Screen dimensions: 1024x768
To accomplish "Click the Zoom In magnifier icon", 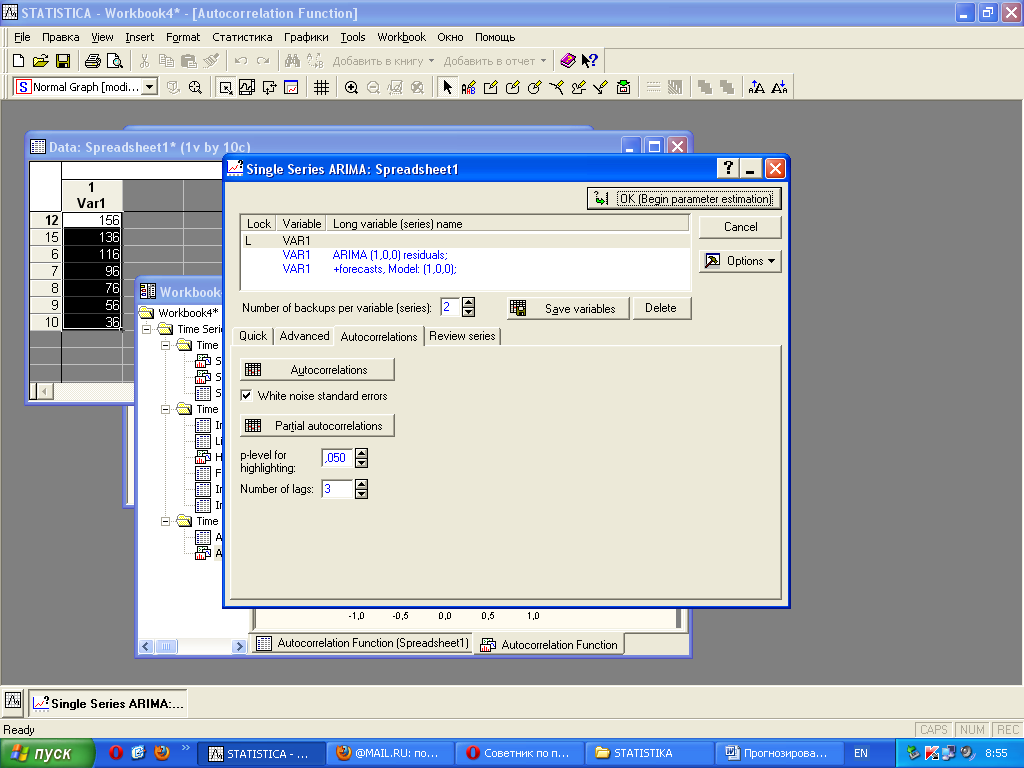I will (x=351, y=88).
